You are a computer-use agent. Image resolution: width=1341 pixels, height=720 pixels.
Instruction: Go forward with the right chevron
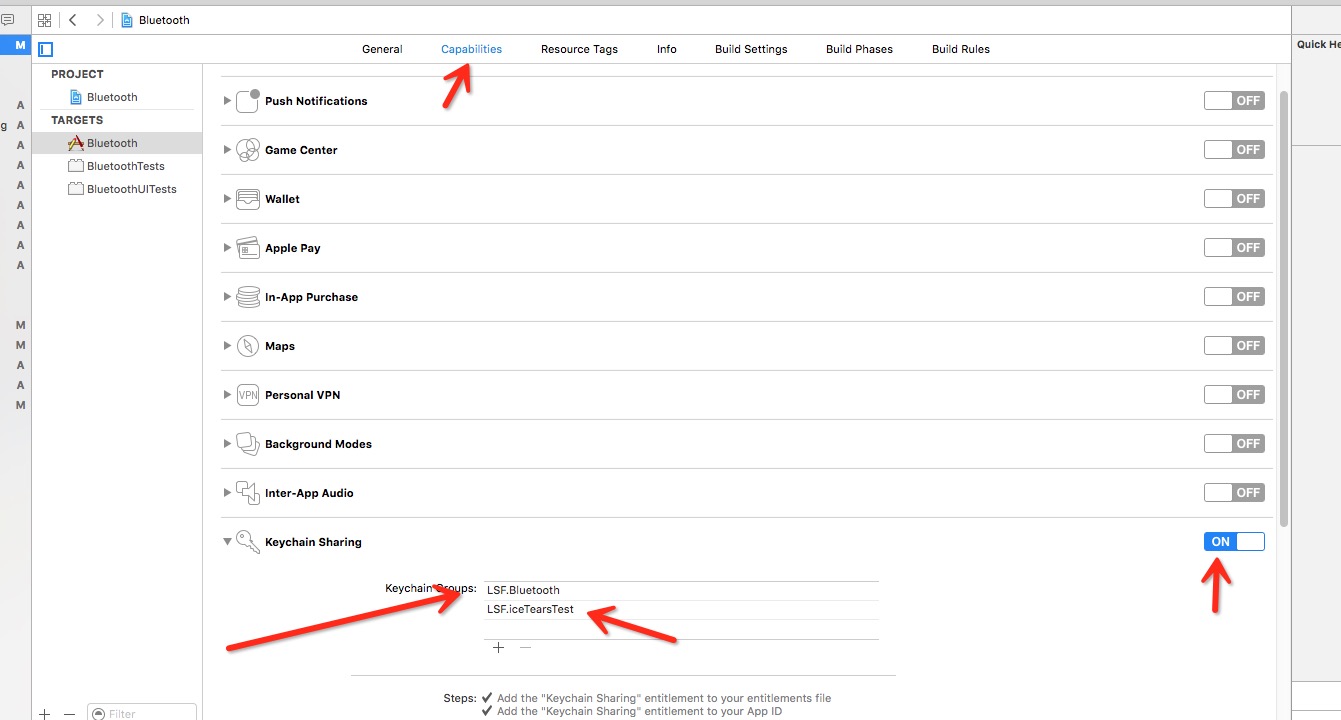point(100,20)
